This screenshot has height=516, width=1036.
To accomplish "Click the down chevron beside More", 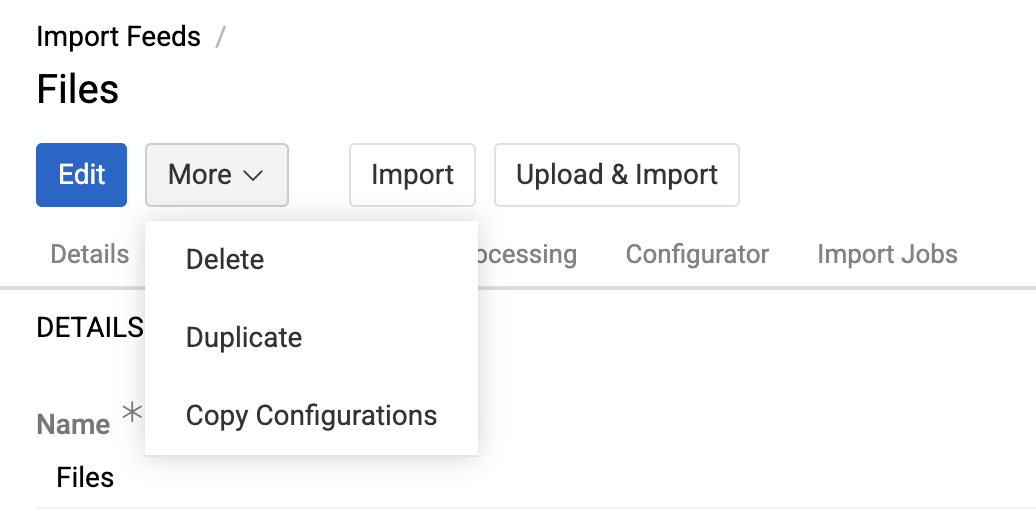I will coord(253,176).
